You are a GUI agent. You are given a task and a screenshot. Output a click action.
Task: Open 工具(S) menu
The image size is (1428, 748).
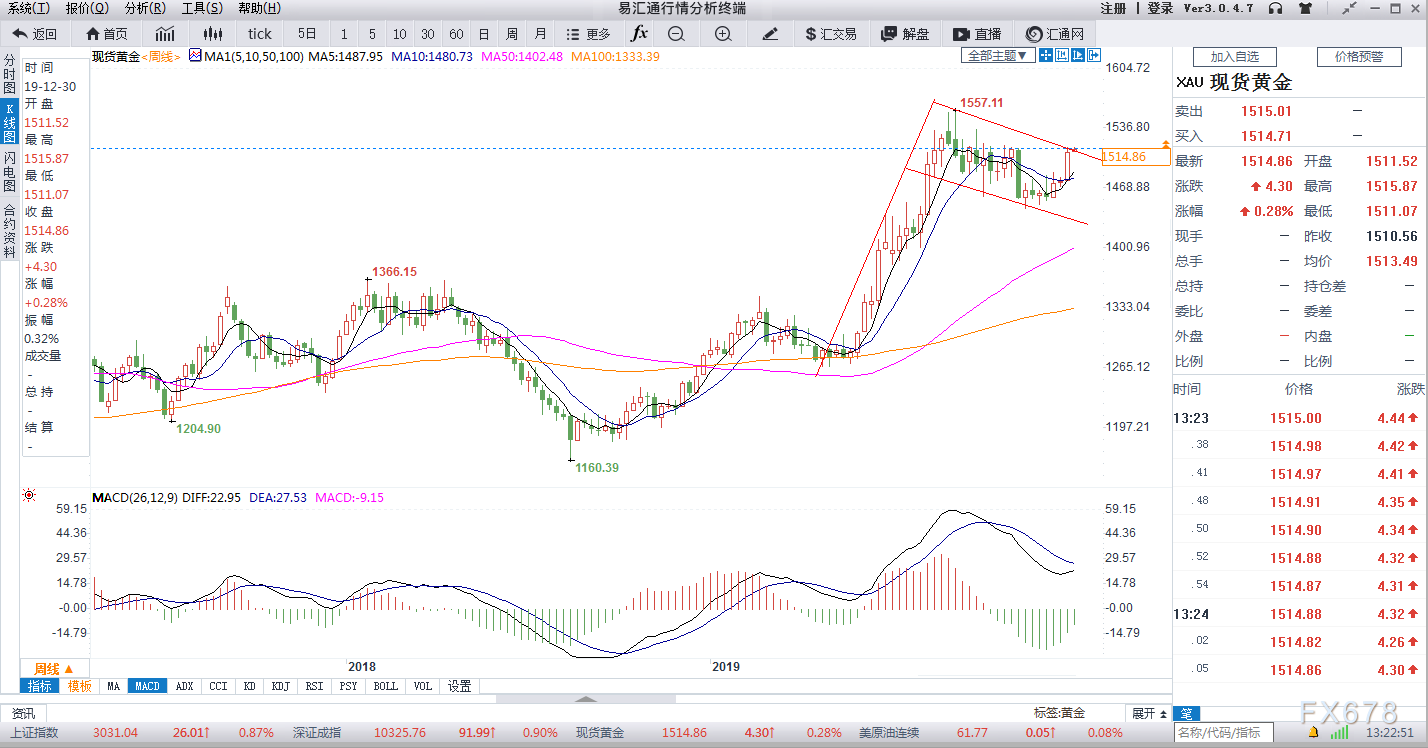(202, 8)
